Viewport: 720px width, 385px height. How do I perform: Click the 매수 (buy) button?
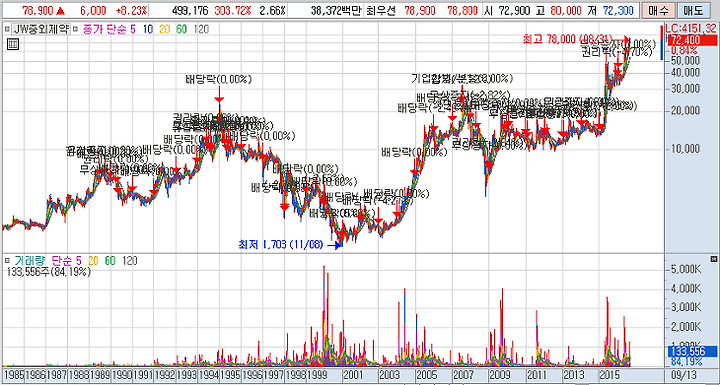pos(658,10)
